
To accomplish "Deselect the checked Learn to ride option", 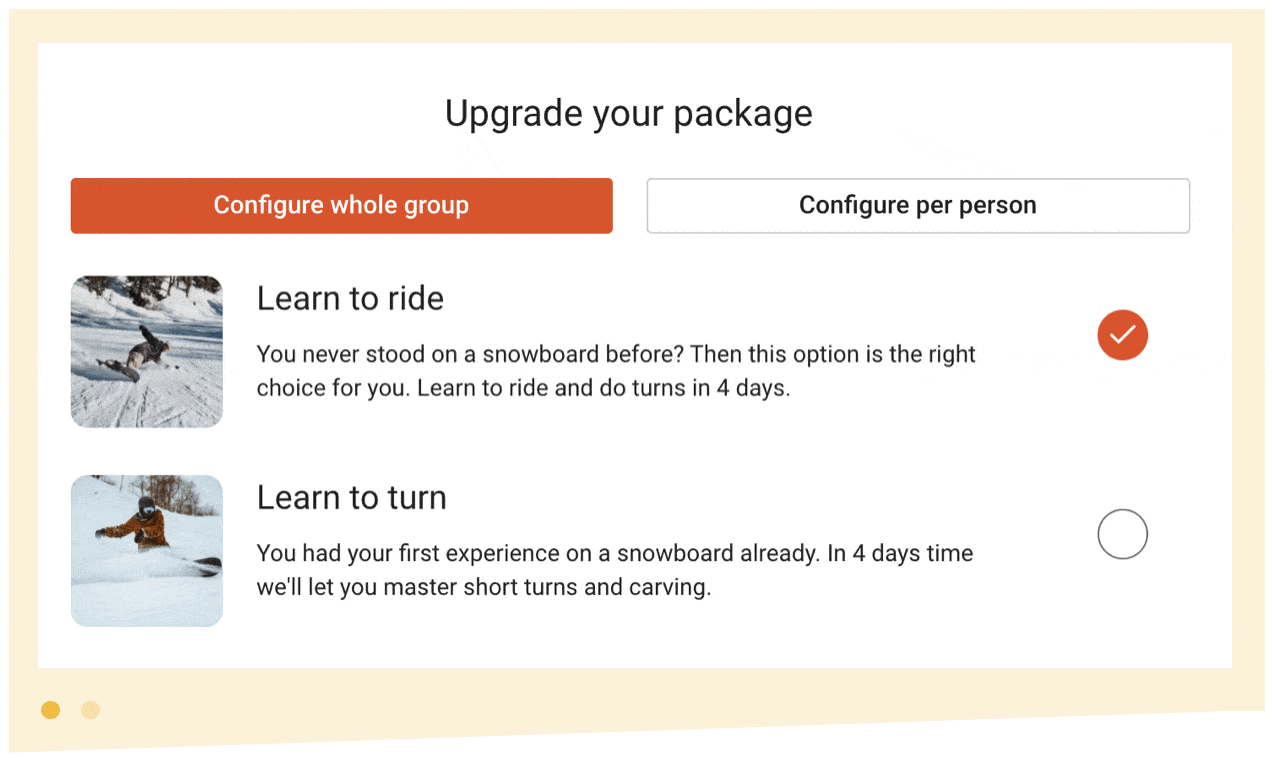I will pos(1122,335).
